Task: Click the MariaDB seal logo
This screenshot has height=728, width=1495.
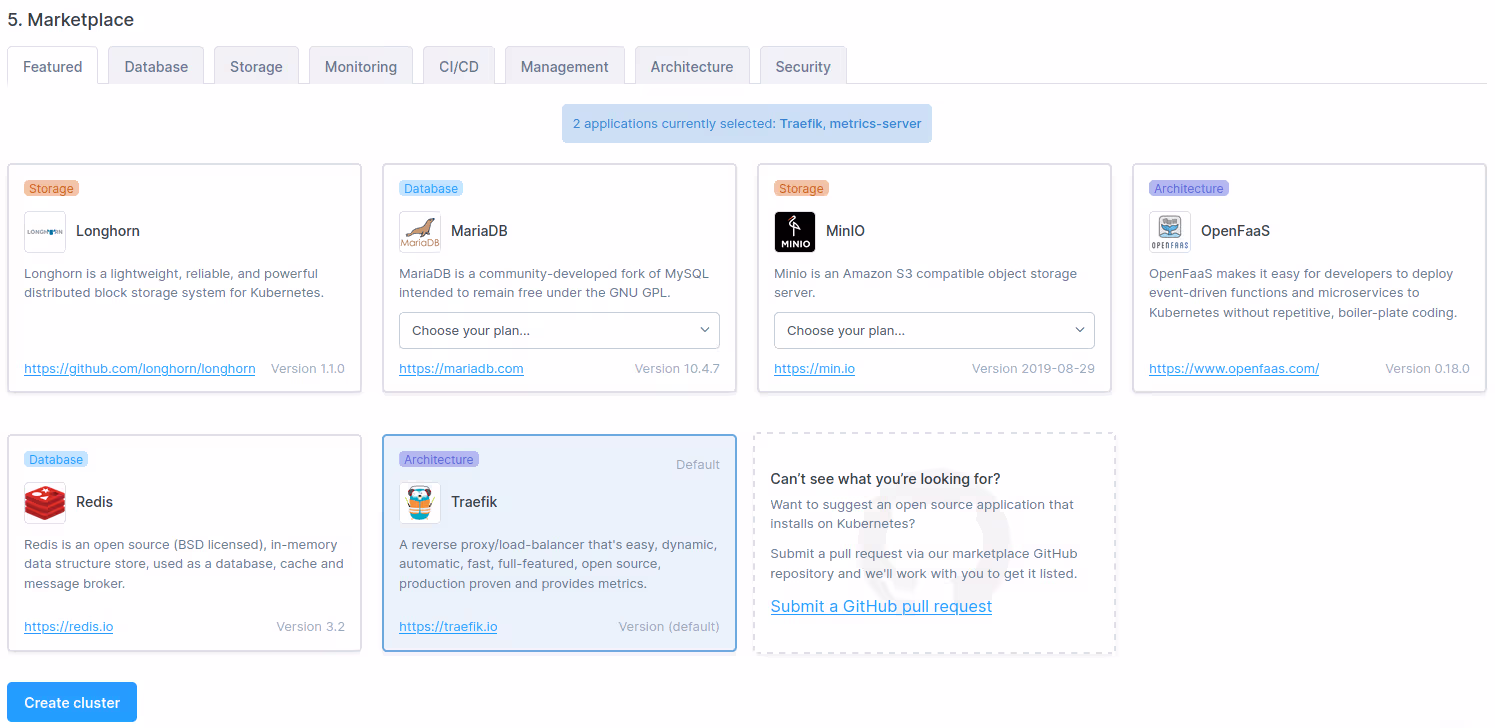Action: 420,232
